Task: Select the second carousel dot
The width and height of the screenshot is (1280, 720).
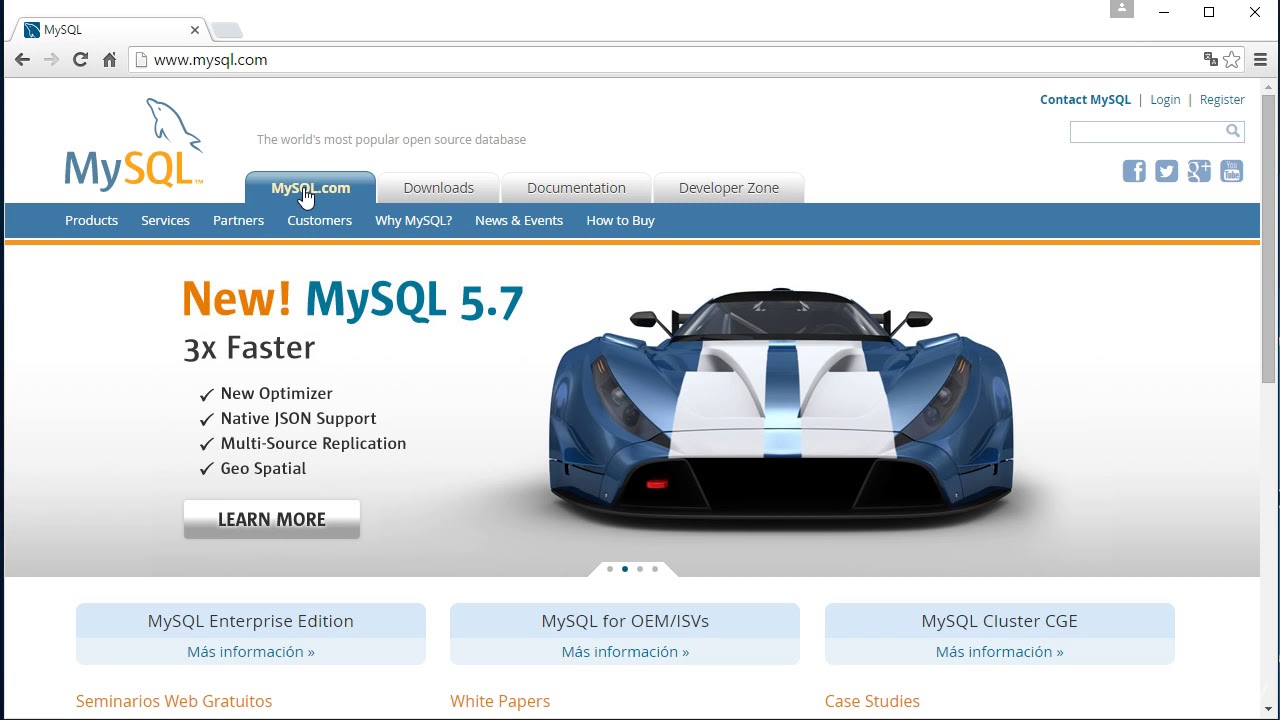Action: (625, 569)
